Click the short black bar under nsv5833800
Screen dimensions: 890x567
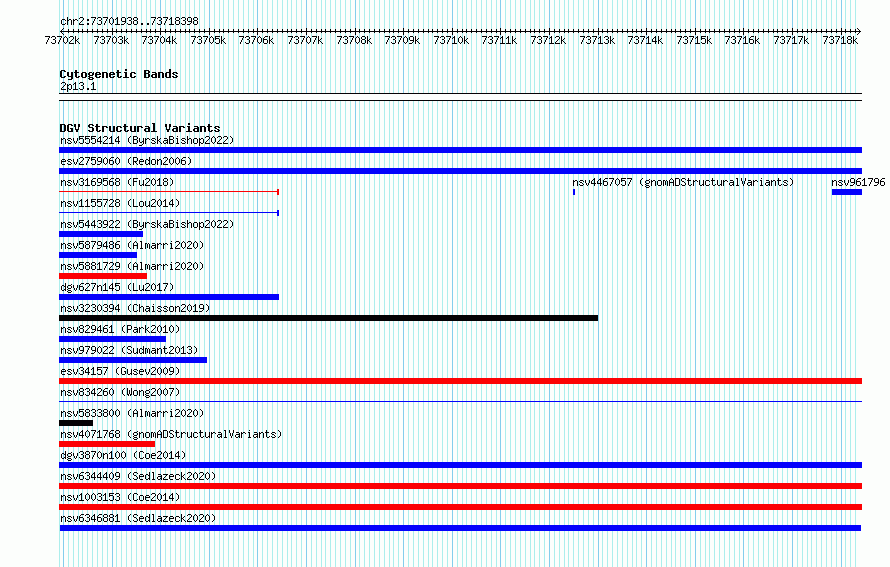pos(76,423)
